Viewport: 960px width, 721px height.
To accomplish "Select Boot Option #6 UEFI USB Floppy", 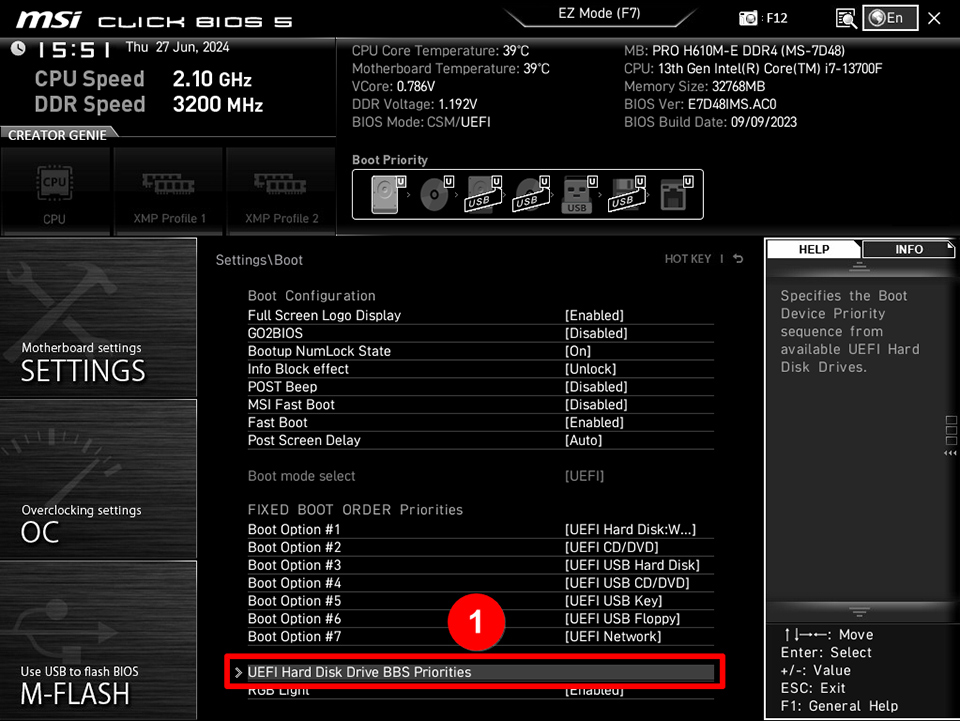I will [481, 618].
